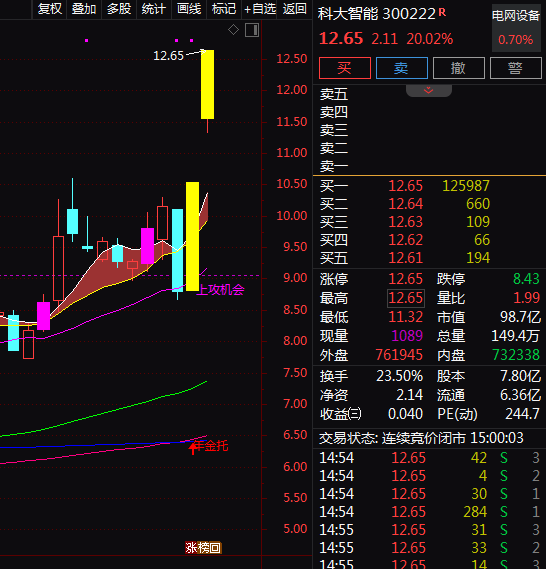
Task: Click the 跌停 limit-down price 8.43
Action: pyautogui.click(x=526, y=279)
